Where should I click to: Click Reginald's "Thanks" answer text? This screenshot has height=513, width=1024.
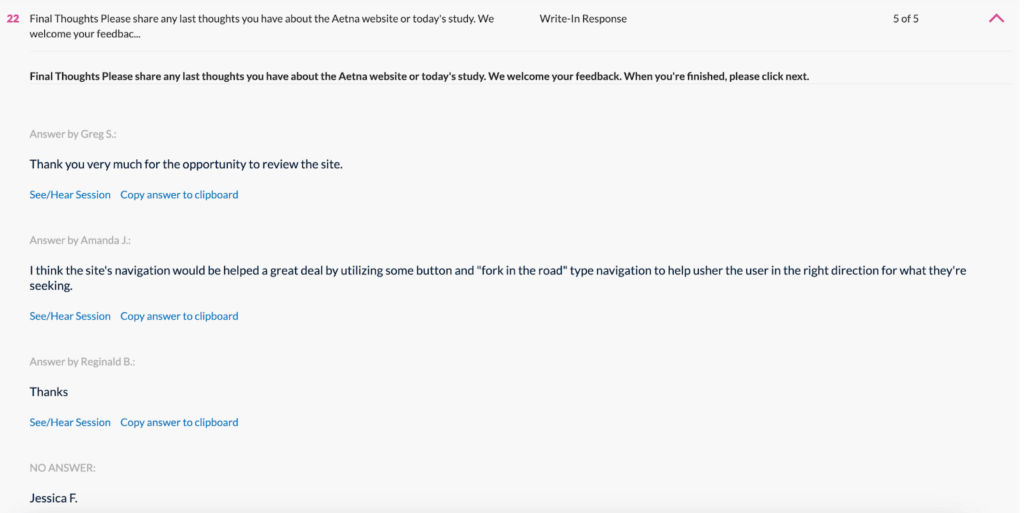[x=49, y=392]
